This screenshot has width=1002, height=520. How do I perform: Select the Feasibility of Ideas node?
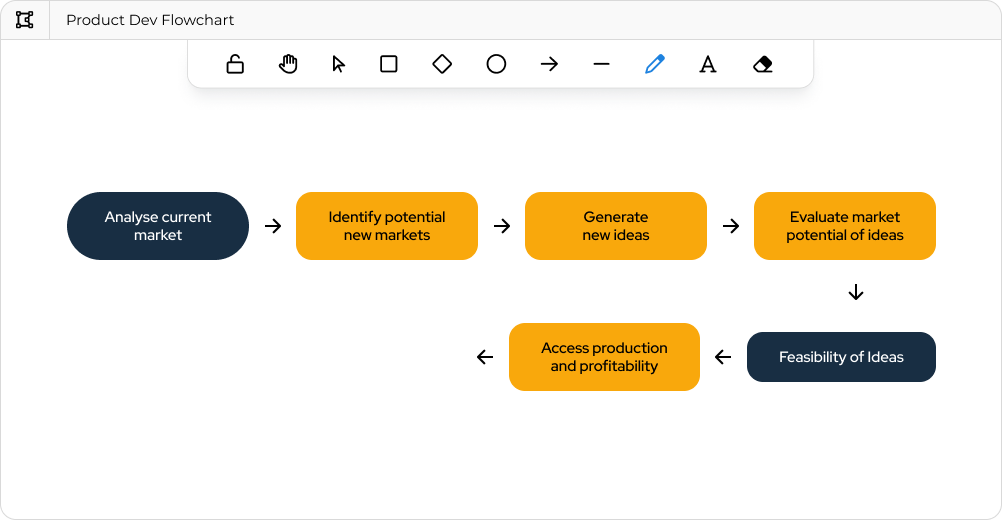(841, 357)
